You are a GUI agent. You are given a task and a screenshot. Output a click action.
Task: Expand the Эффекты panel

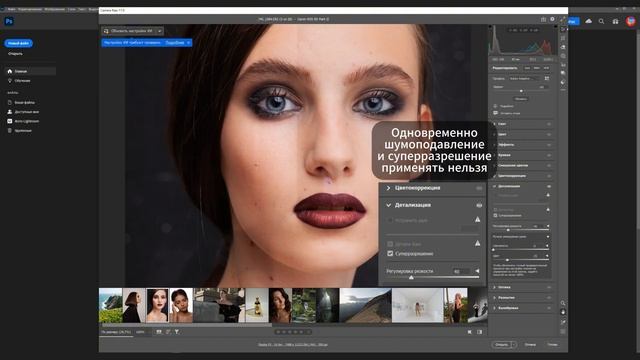click(495, 144)
